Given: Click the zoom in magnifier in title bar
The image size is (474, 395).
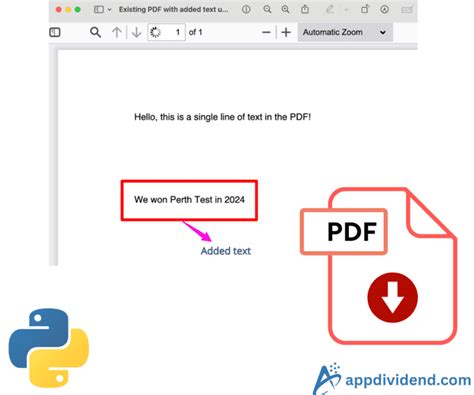Looking at the screenshot, I should coord(285,9).
